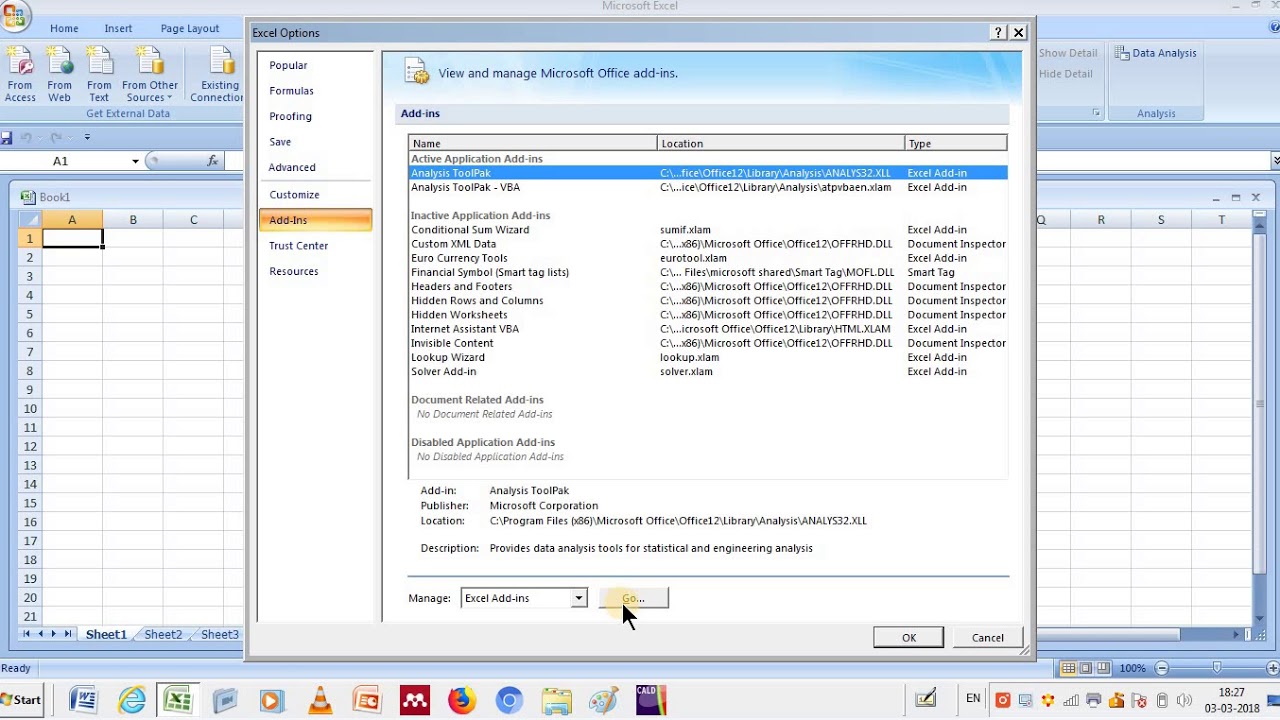The width and height of the screenshot is (1280, 720).
Task: Open Word from the taskbar
Action: coord(82,700)
